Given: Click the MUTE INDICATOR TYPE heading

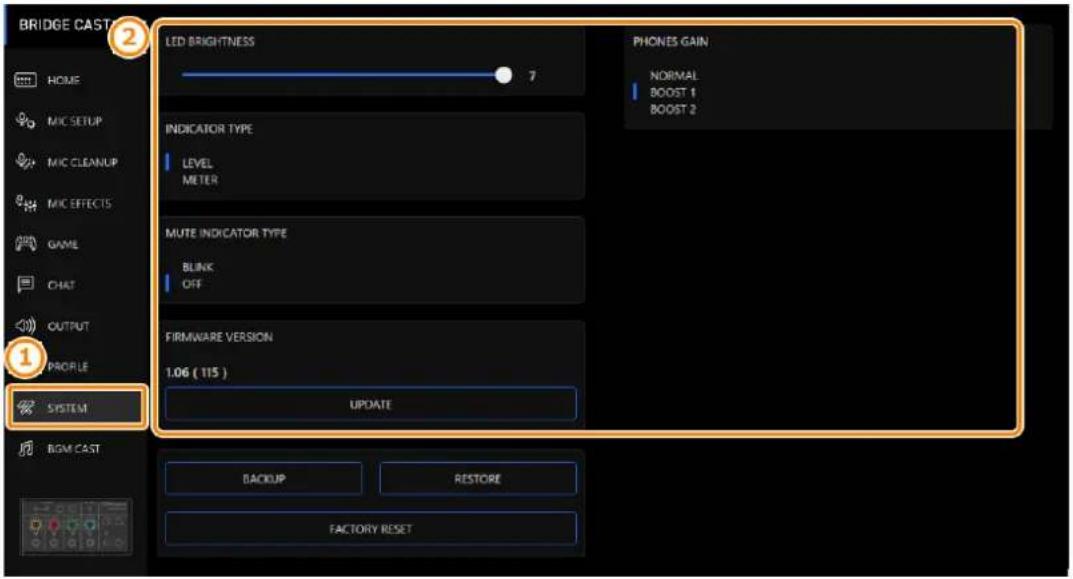Looking at the screenshot, I should (226, 233).
